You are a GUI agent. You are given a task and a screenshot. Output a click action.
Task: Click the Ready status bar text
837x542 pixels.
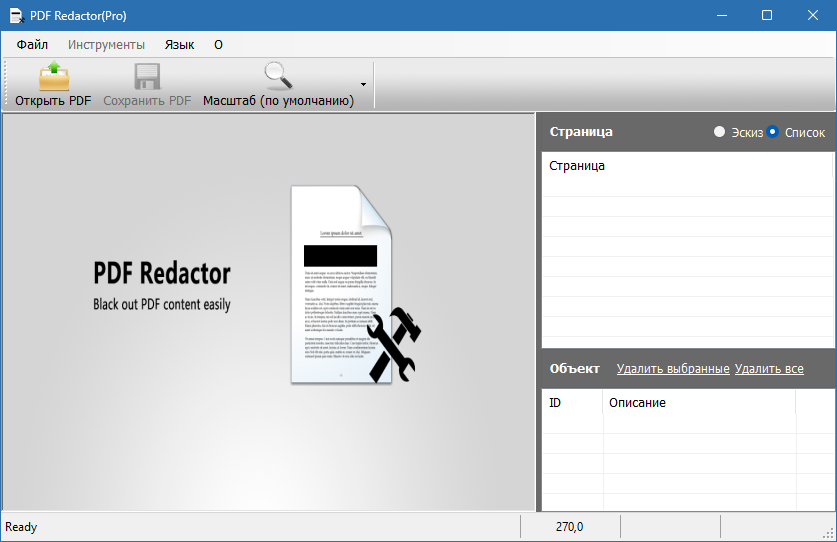pos(21,527)
